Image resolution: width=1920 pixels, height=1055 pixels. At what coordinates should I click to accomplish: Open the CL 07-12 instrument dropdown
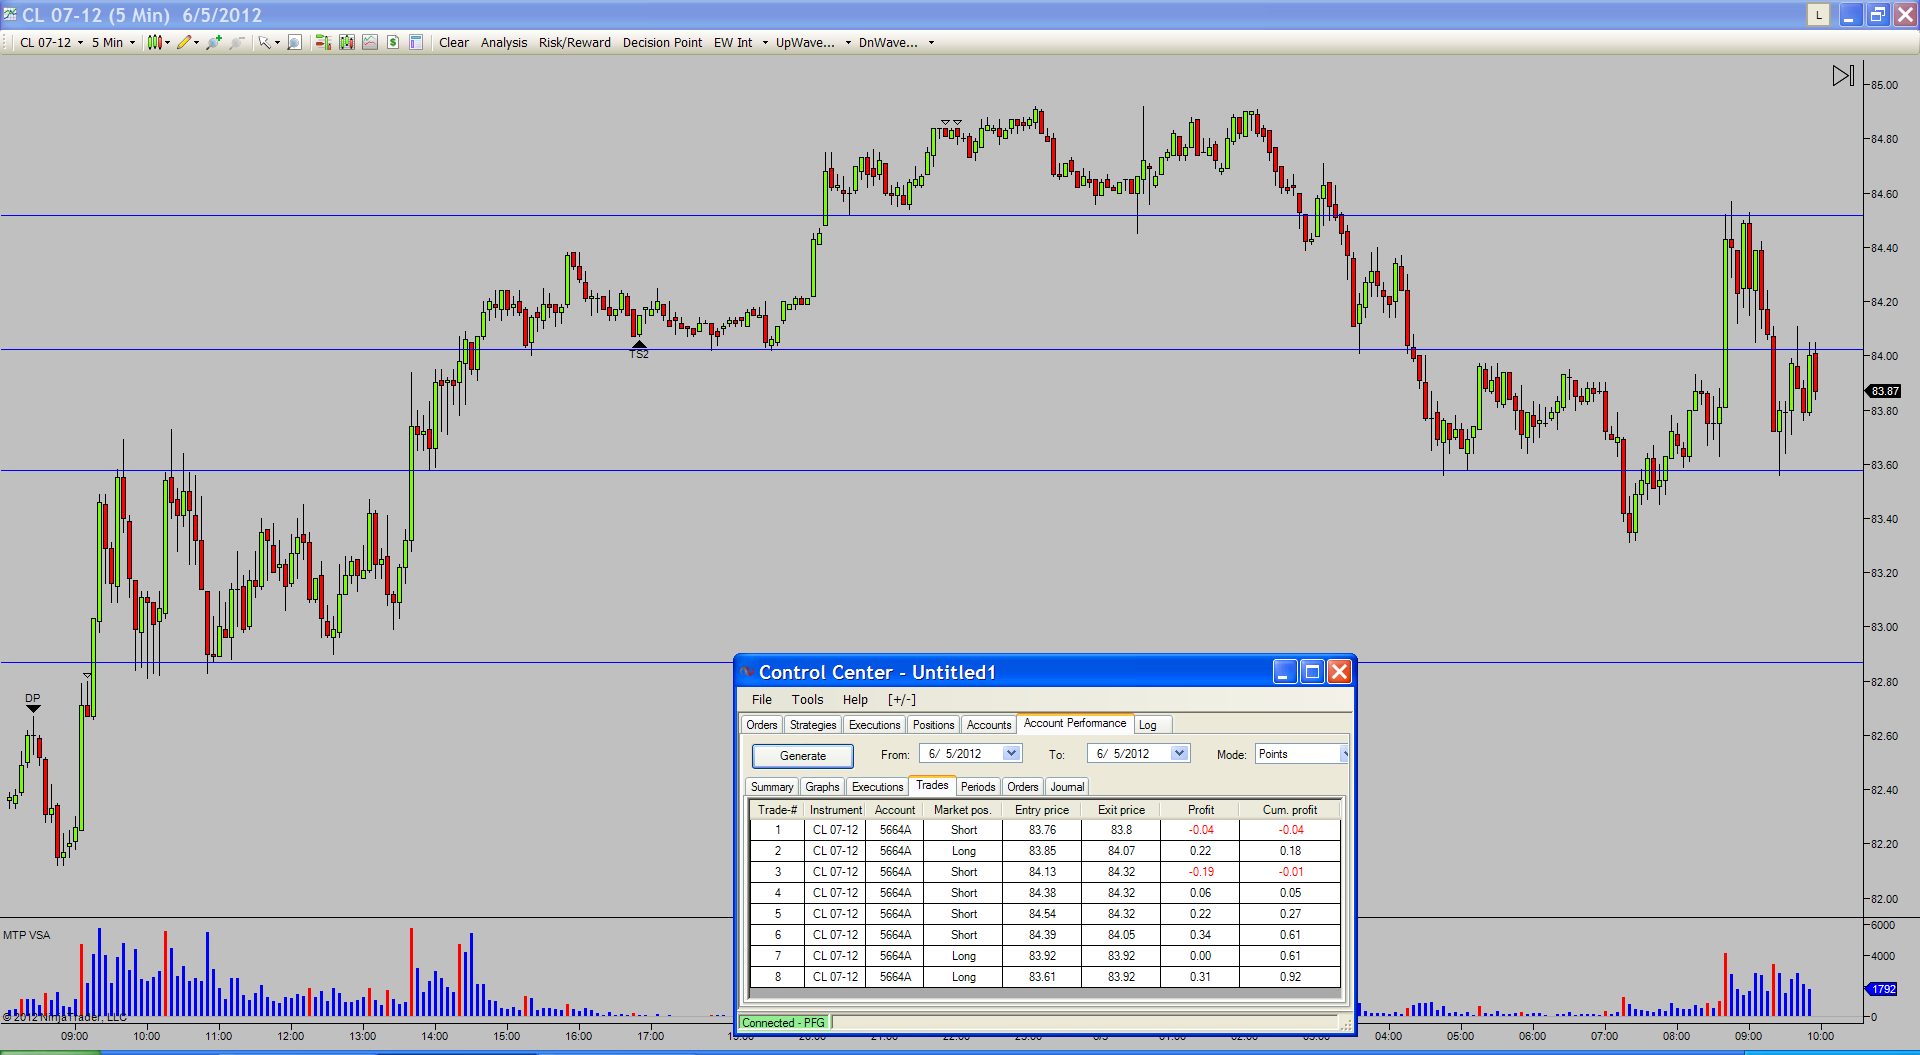click(52, 42)
